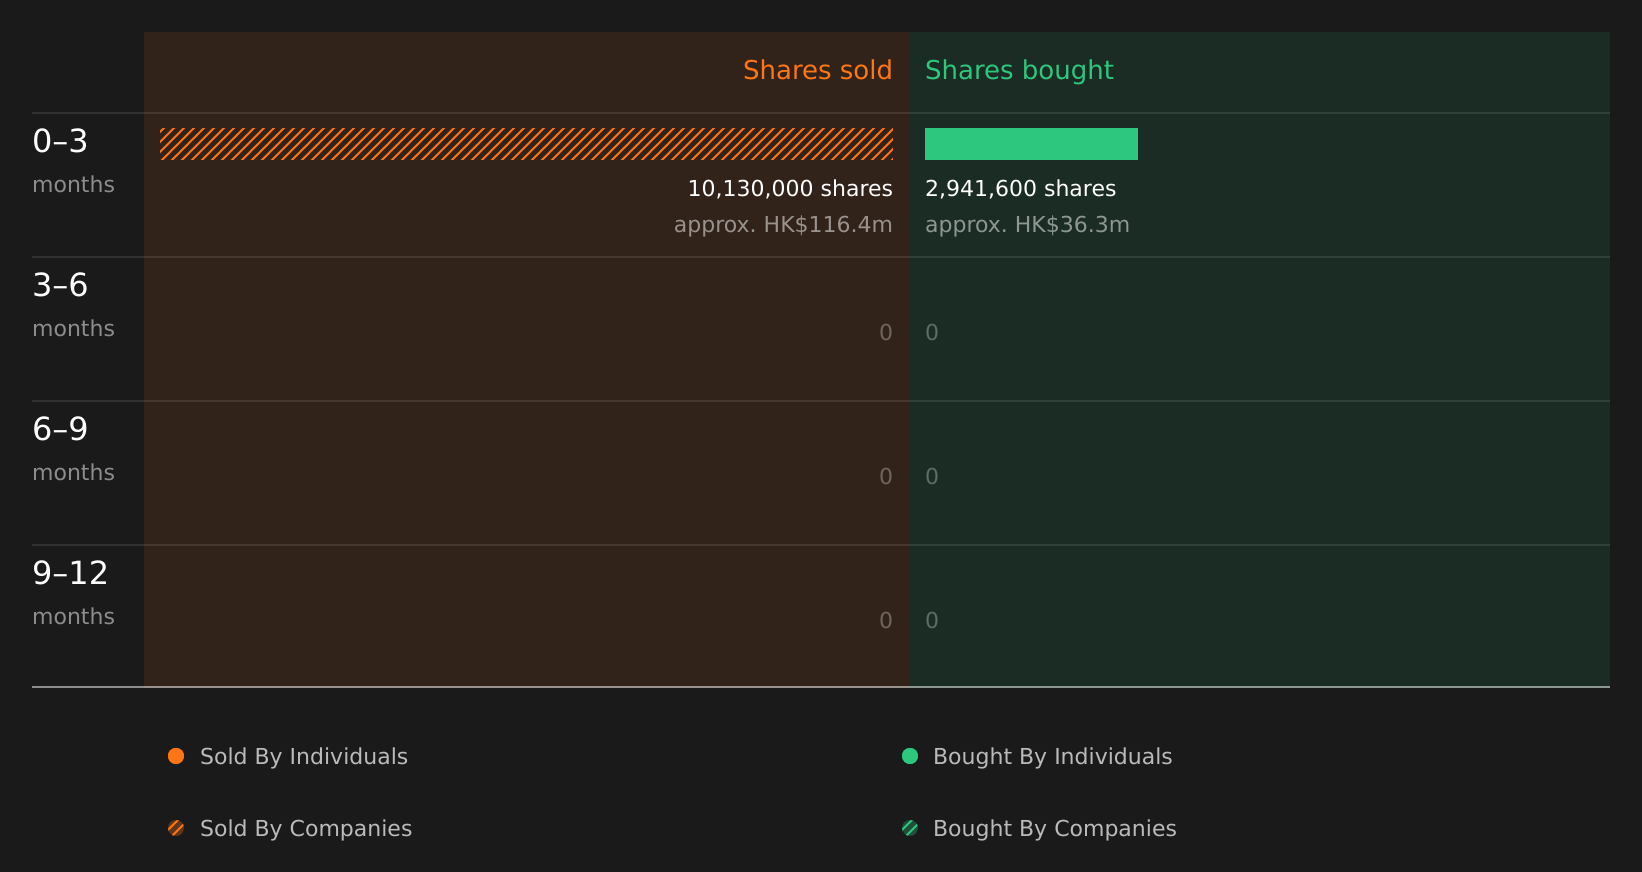Toggle the Bought By Companies legend label
The width and height of the screenshot is (1642, 872).
(x=1054, y=829)
